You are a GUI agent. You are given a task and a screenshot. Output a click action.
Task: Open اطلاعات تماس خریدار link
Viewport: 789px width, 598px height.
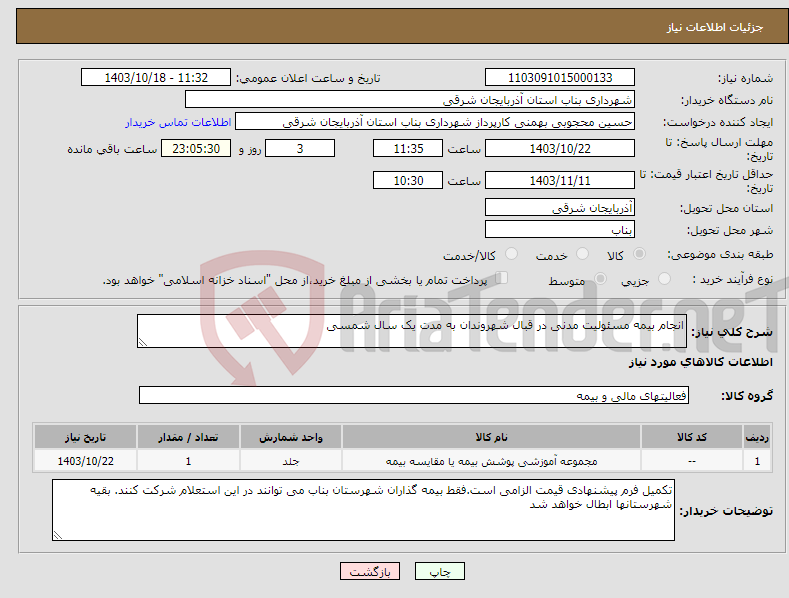178,122
